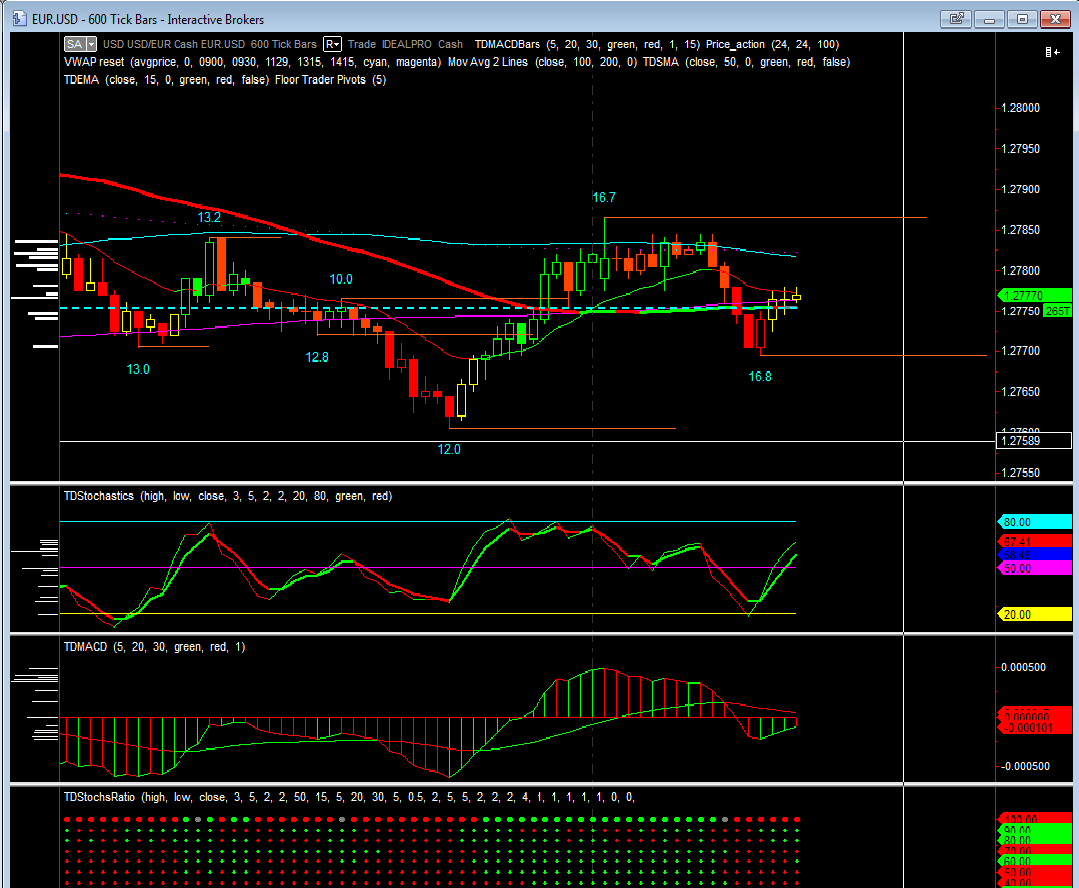Click the magenta 50.00 stochastics level tag
This screenshot has height=888, width=1079.
(1034, 569)
